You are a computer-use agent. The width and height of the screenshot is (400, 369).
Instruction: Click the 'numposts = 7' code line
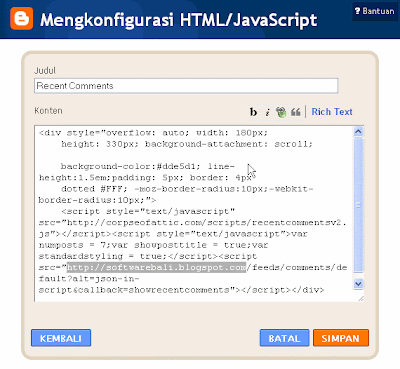click(x=72, y=245)
